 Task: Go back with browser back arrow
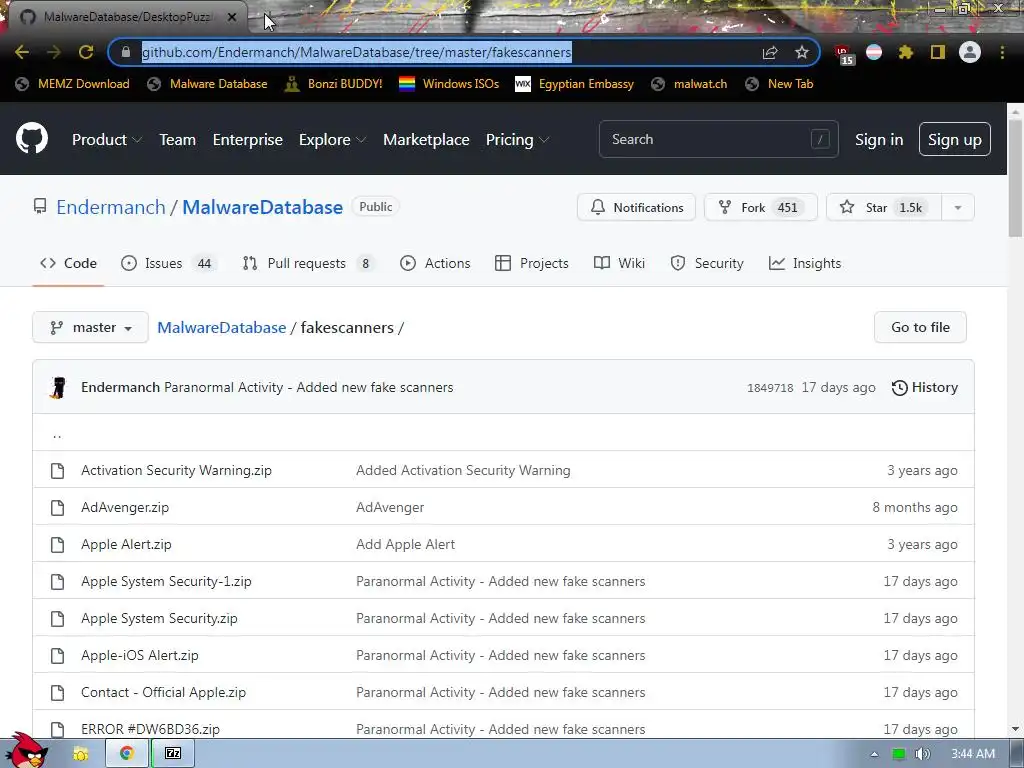[22, 52]
